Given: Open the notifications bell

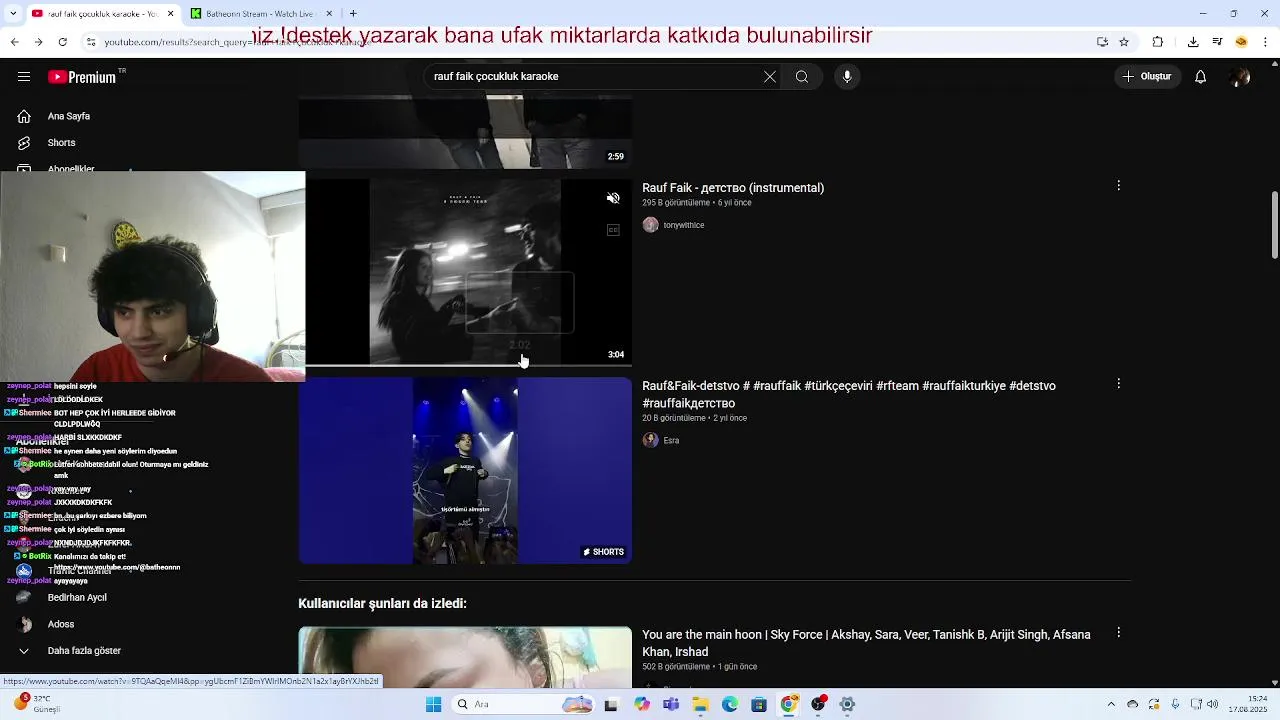Looking at the screenshot, I should click(x=1201, y=77).
